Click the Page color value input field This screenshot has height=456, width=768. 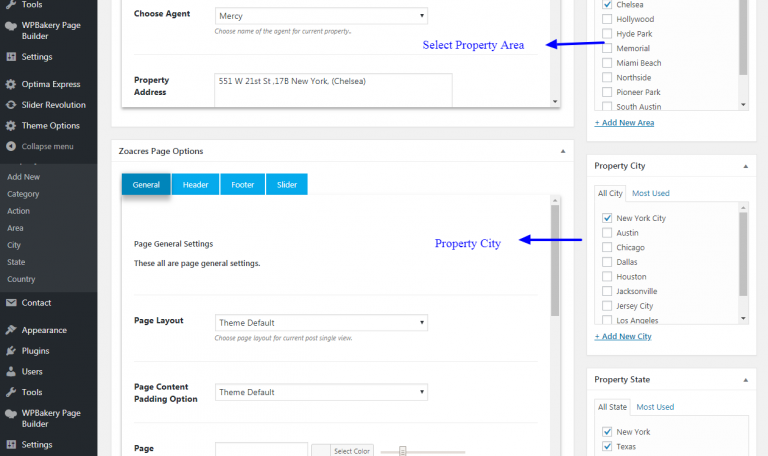tap(261, 450)
